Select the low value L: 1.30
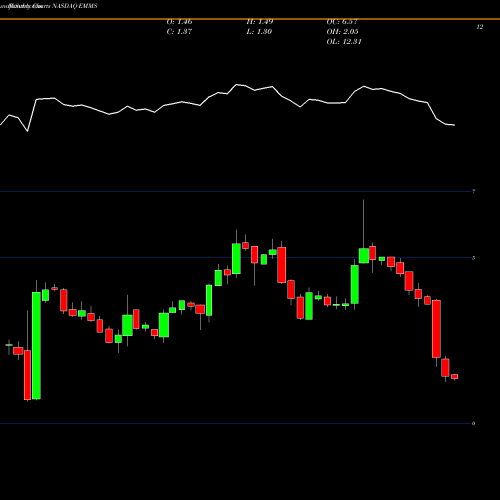The width and height of the screenshot is (500, 500). coord(259,32)
